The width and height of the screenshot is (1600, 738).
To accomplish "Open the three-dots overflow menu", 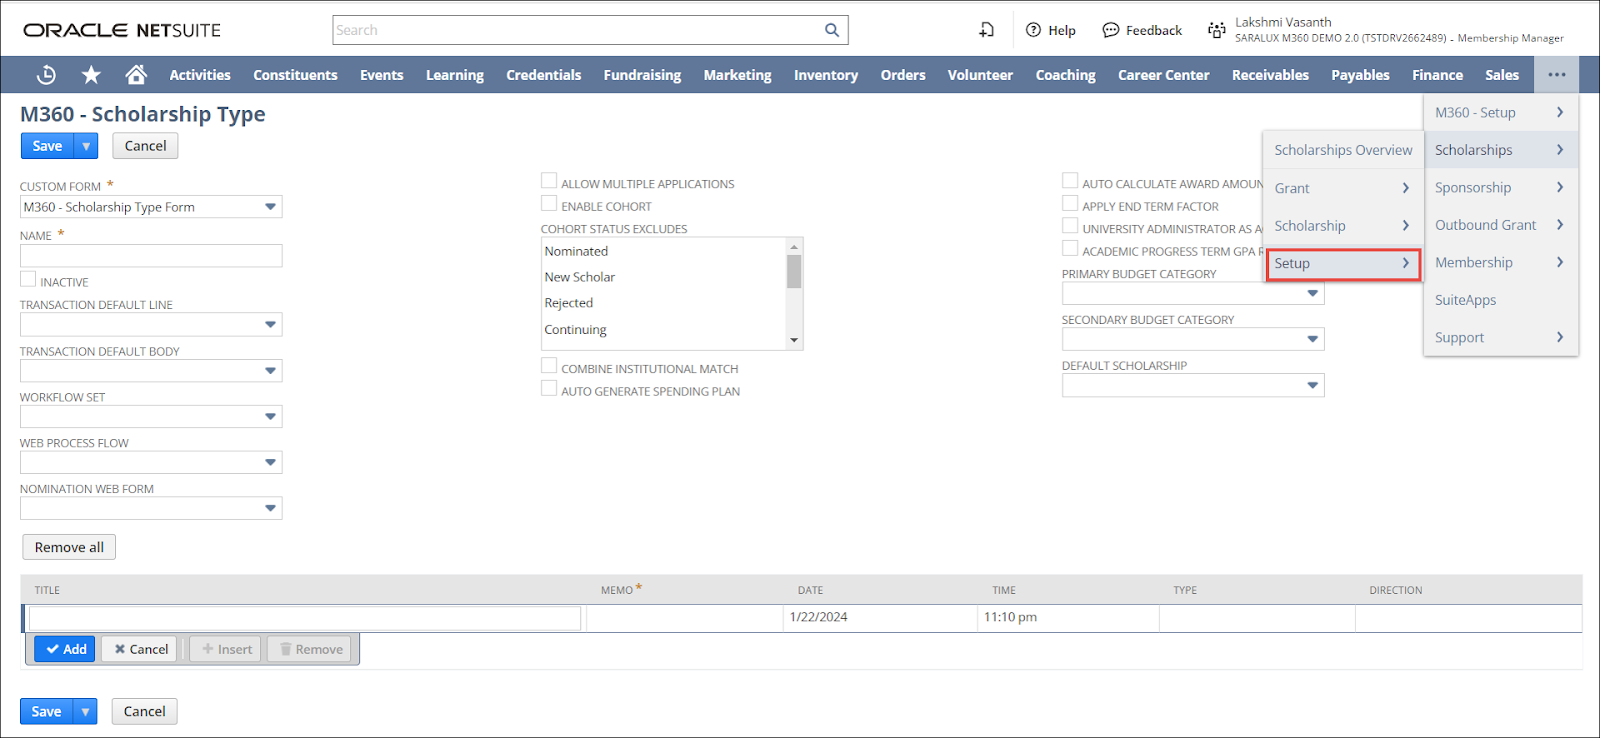I will [1556, 75].
